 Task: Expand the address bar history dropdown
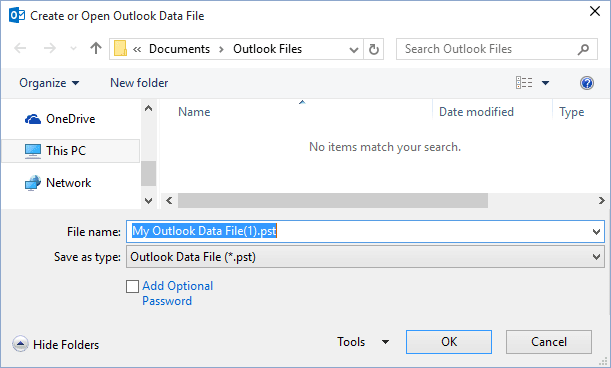[354, 50]
